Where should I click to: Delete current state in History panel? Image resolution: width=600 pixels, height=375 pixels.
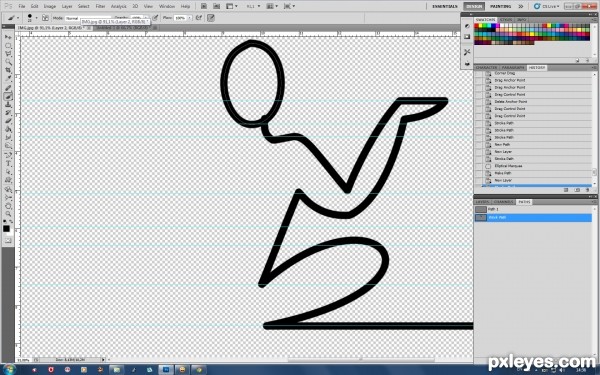(587, 190)
